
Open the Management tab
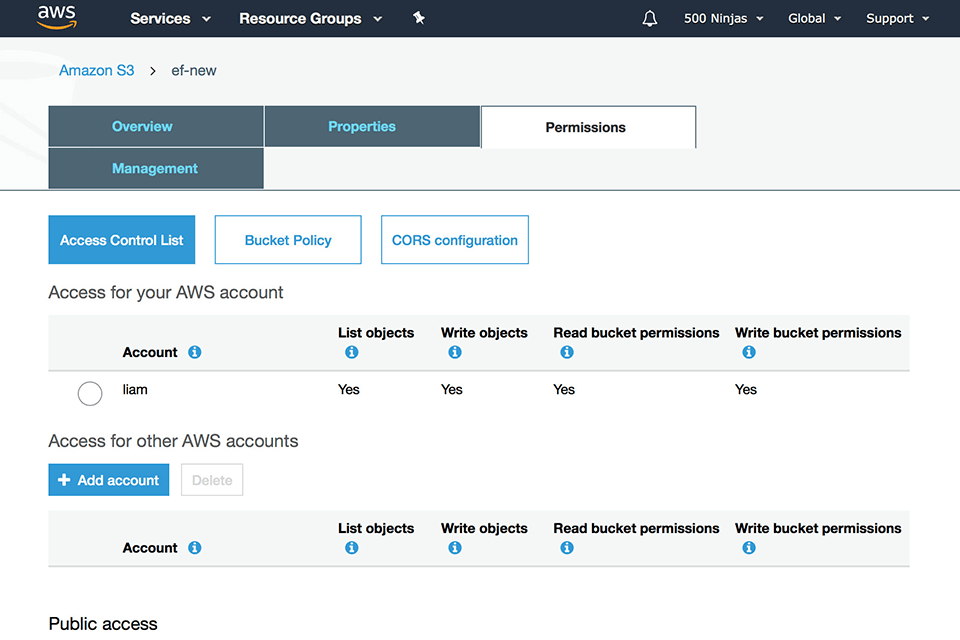coord(156,169)
